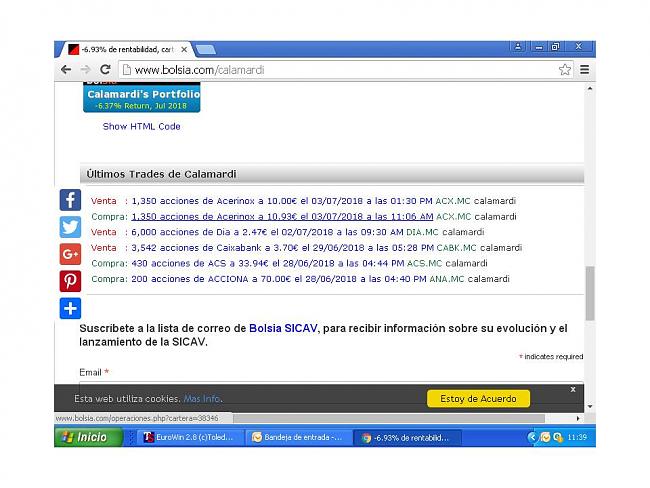The image size is (650, 488).
Task: Click the system tray clock 11:39
Action: (x=577, y=437)
